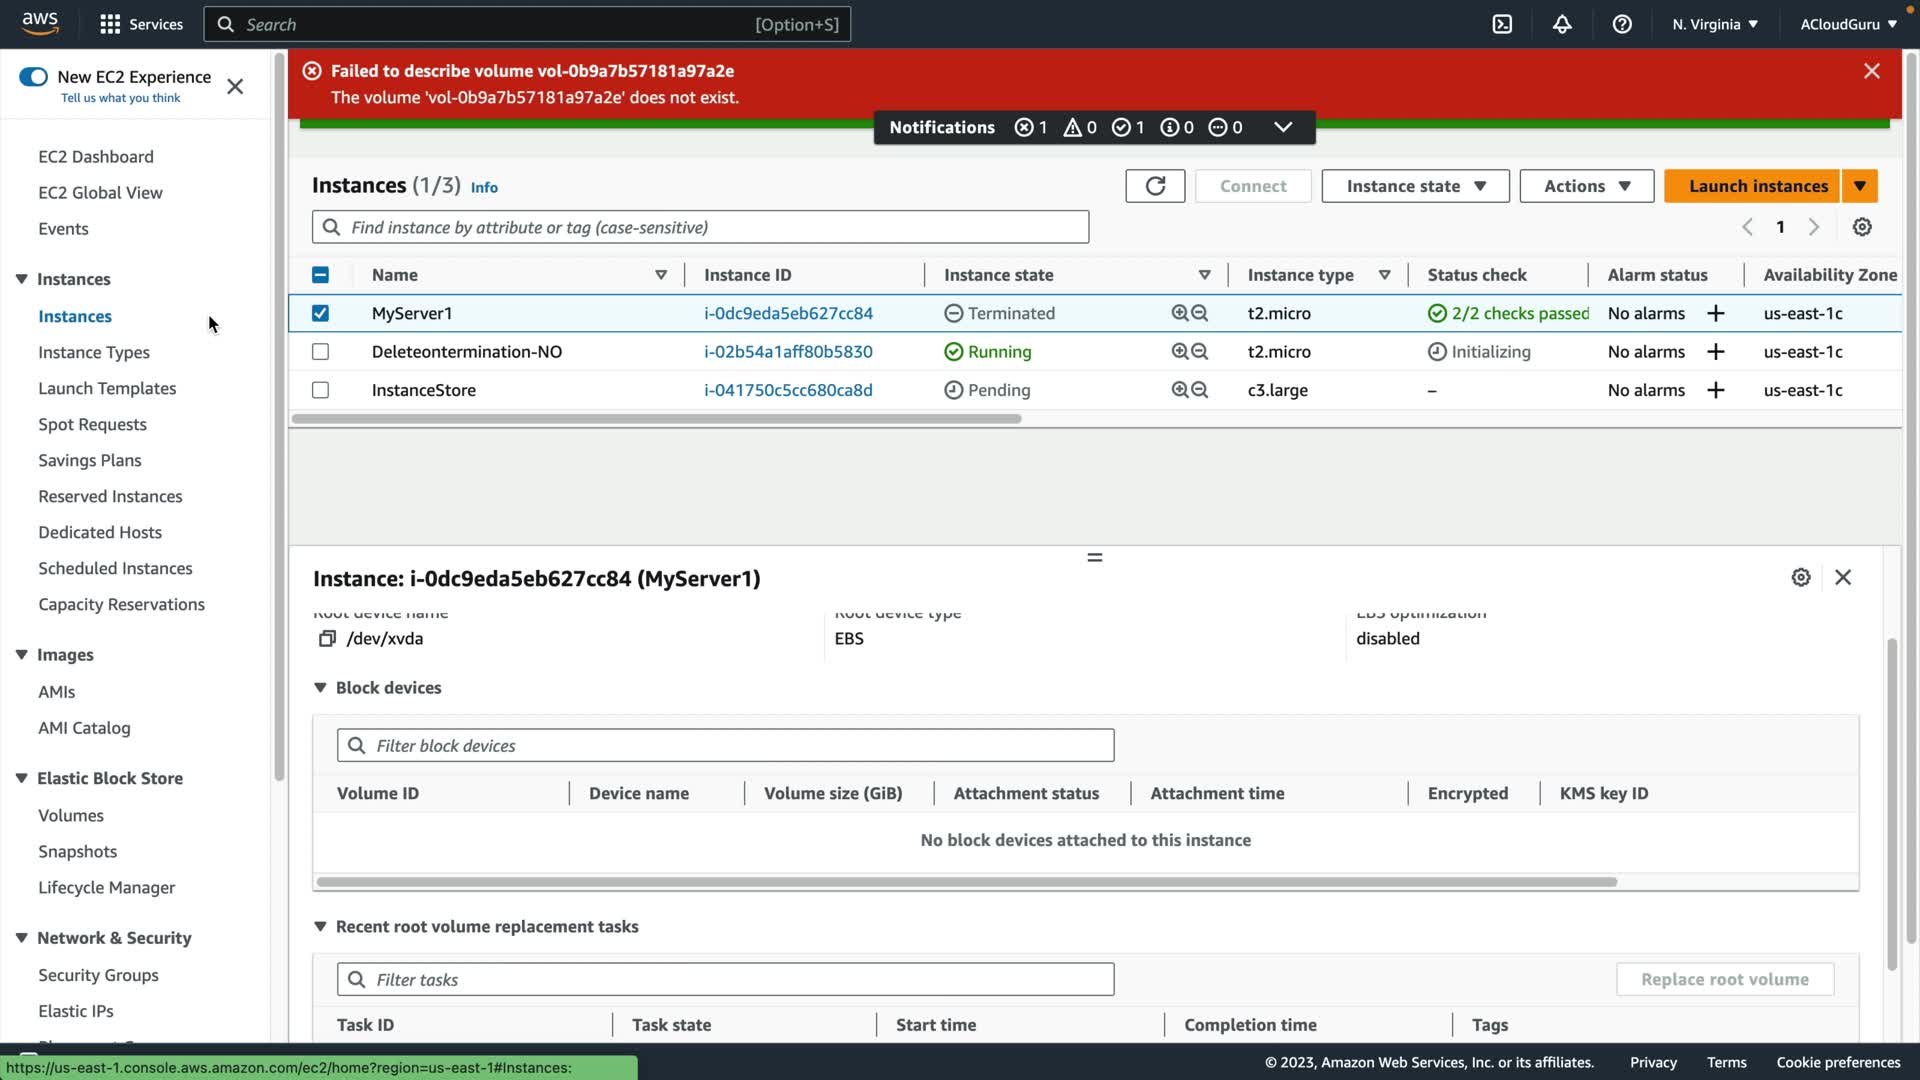Open instance detail panel settings gear
The height and width of the screenshot is (1080, 1920).
pos(1801,578)
